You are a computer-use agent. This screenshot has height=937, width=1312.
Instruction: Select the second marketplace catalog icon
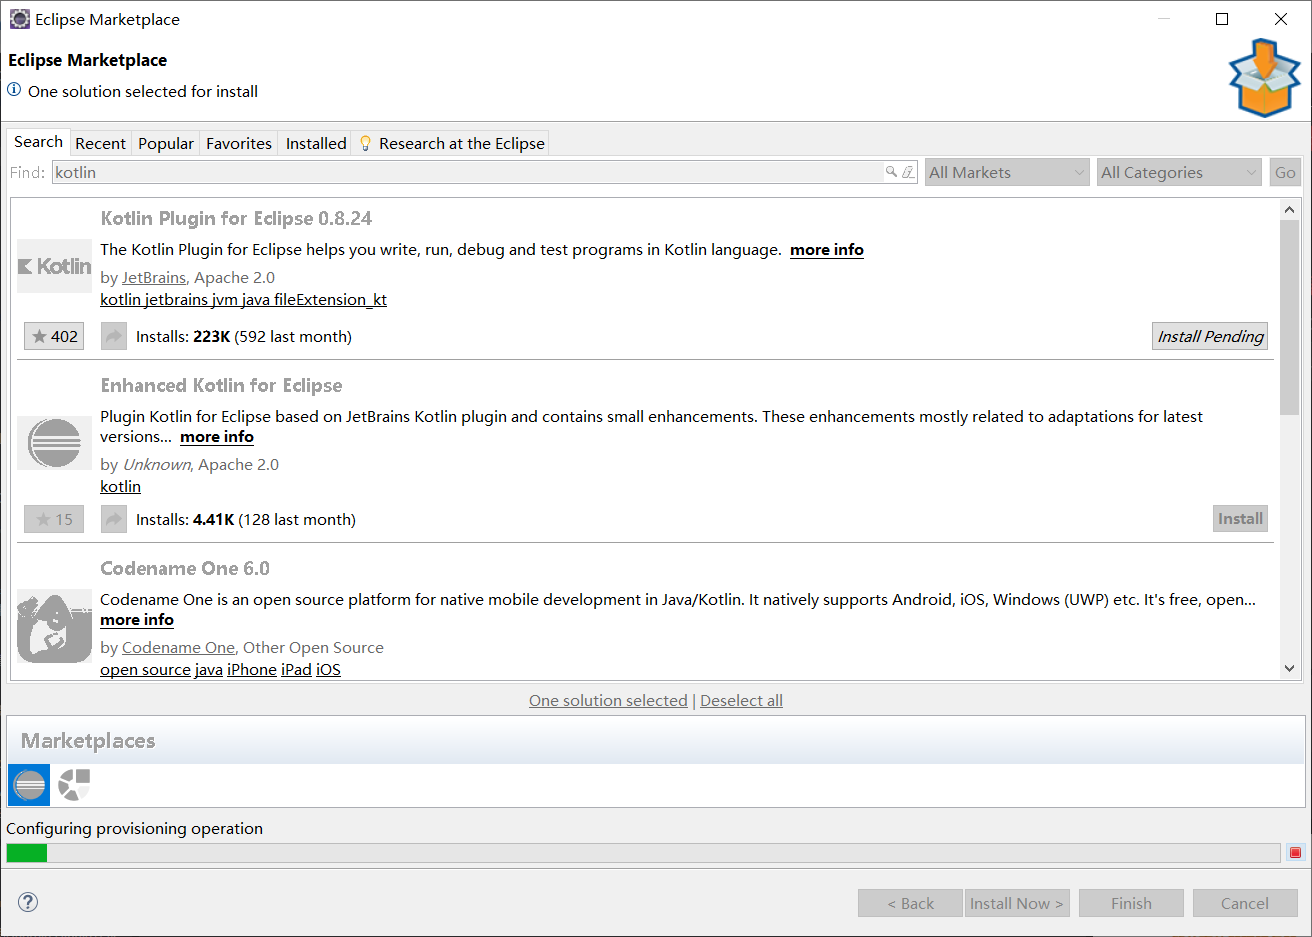[x=74, y=785]
